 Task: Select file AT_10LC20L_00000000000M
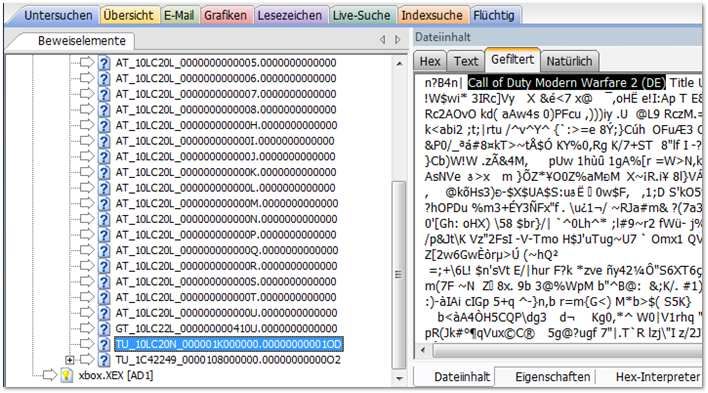[x=227, y=203]
